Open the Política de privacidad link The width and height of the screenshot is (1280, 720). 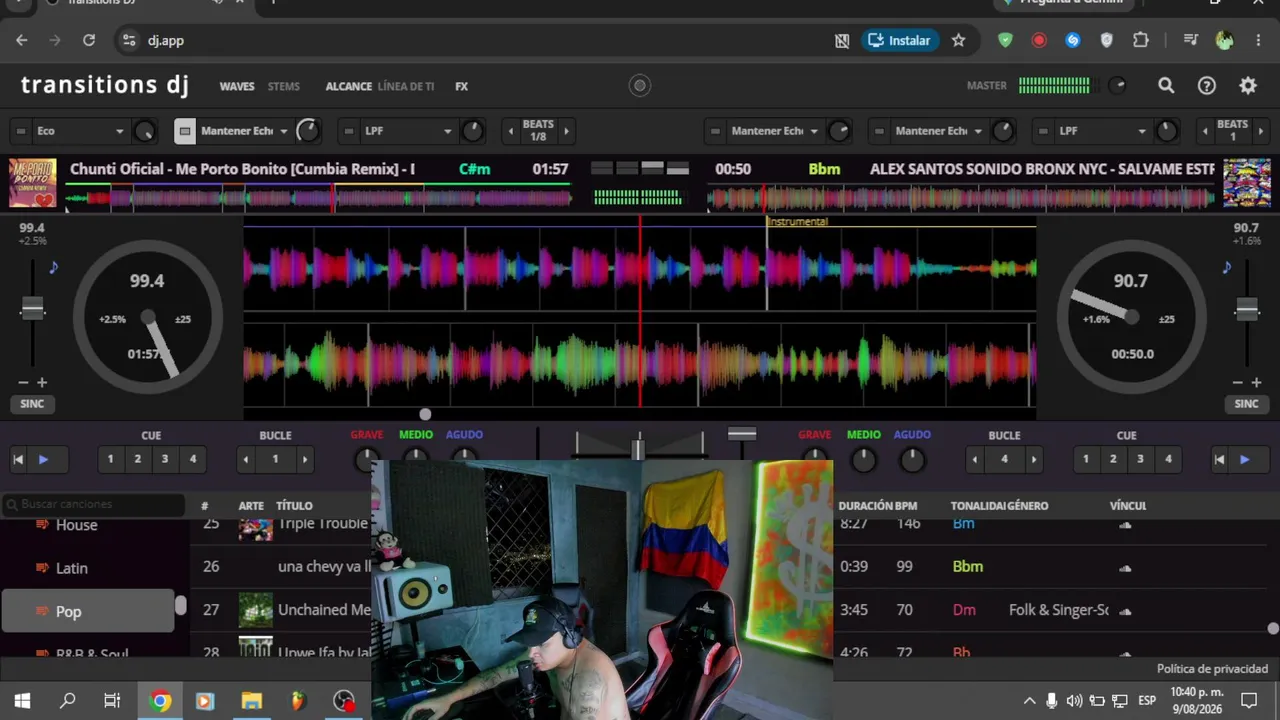point(1212,669)
